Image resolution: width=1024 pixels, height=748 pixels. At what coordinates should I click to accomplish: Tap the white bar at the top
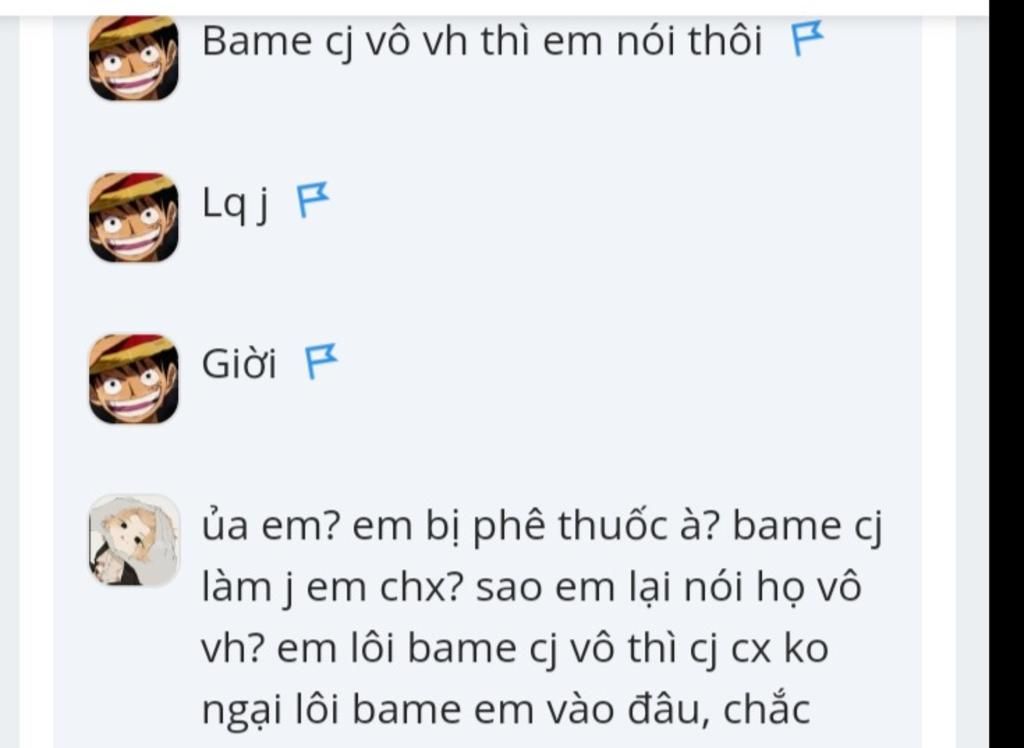[x=494, y=7]
